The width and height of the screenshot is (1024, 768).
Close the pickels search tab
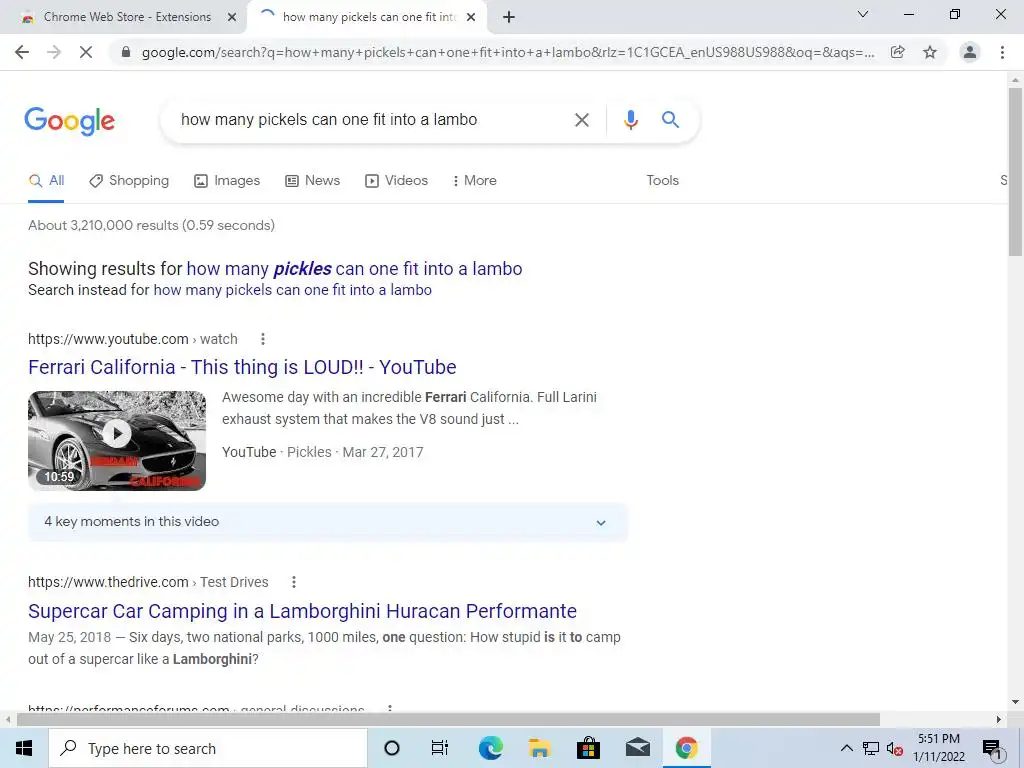tap(471, 18)
